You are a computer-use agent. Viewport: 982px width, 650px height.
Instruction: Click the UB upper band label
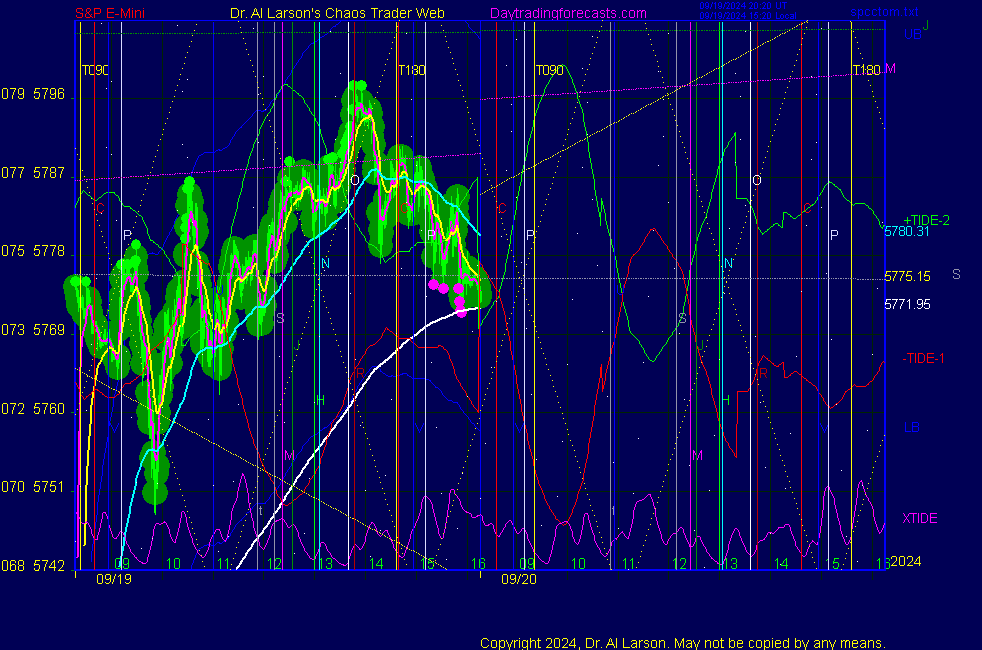[x=913, y=34]
